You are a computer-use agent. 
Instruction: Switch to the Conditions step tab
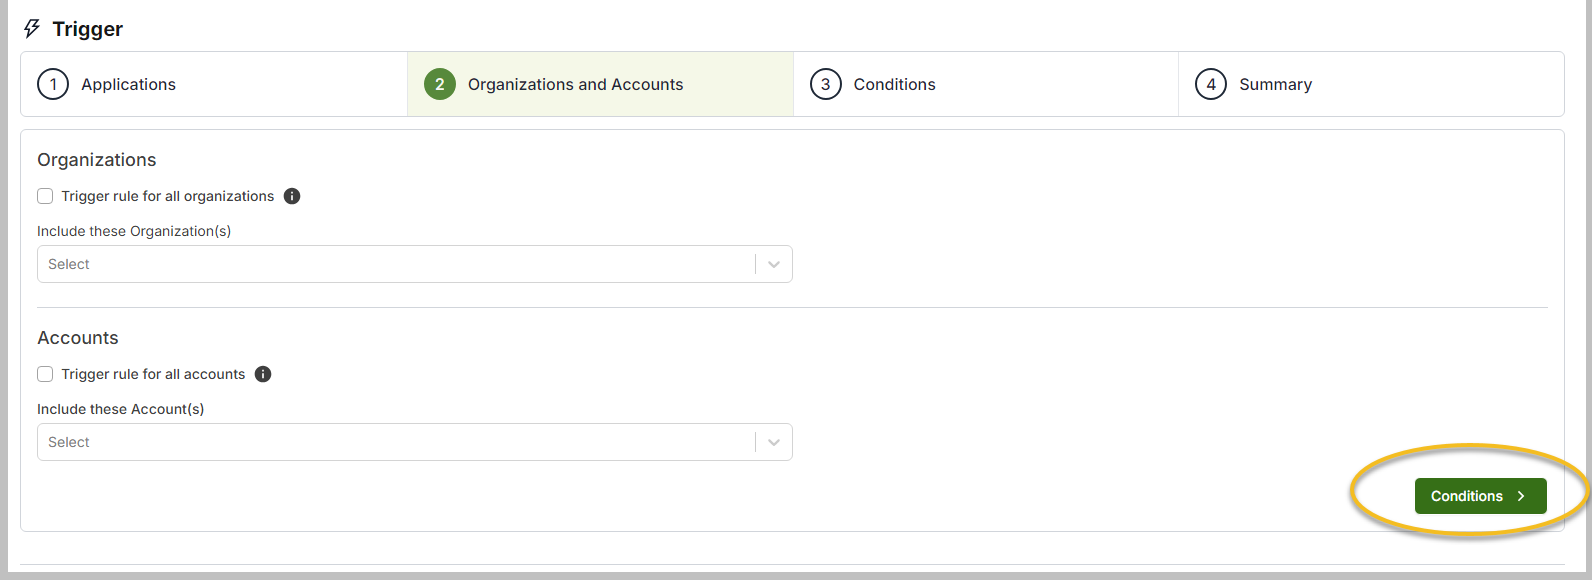coord(894,85)
